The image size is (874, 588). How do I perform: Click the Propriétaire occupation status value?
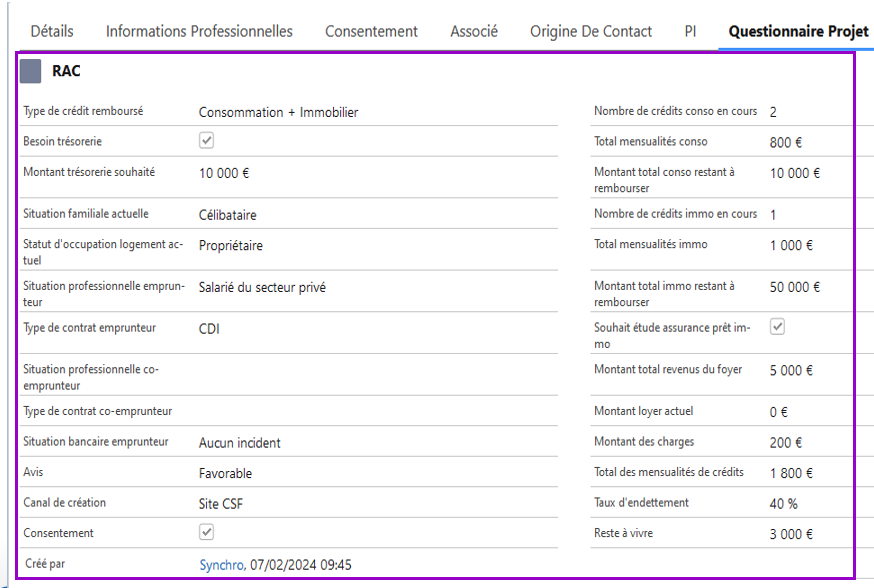[x=230, y=245]
